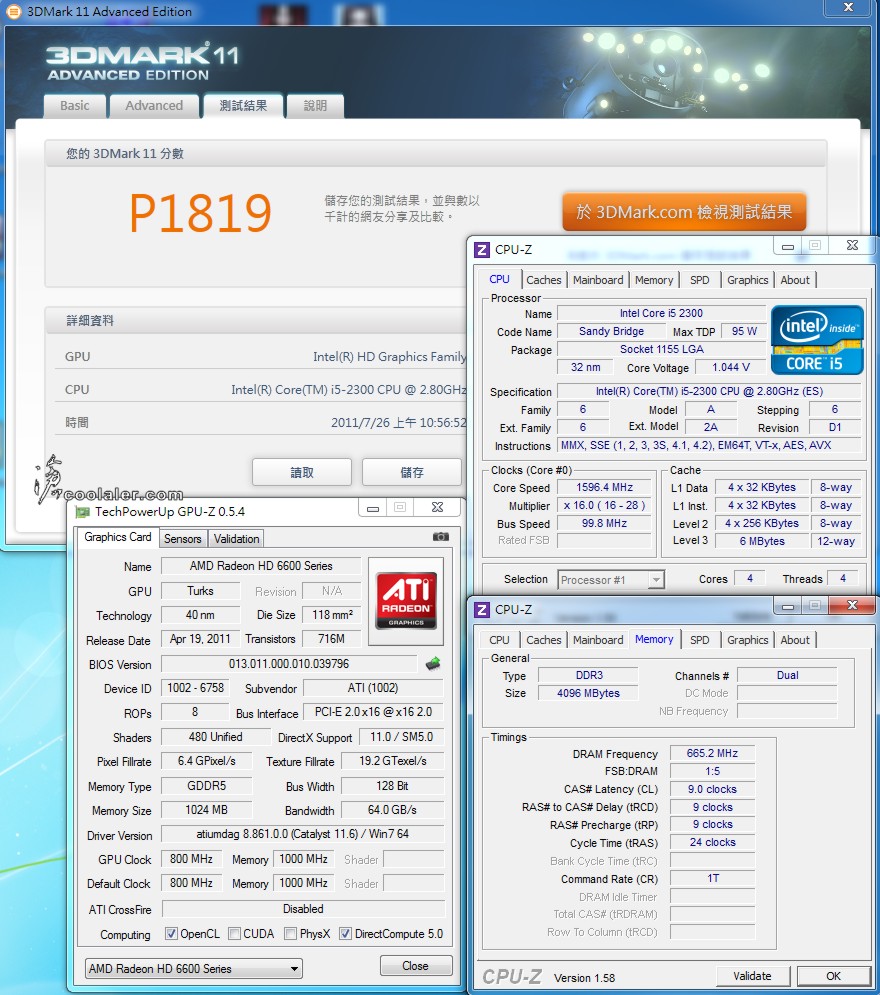Click the BIOS save chip icon in GPU-Z
The height and width of the screenshot is (995, 880).
[433, 664]
